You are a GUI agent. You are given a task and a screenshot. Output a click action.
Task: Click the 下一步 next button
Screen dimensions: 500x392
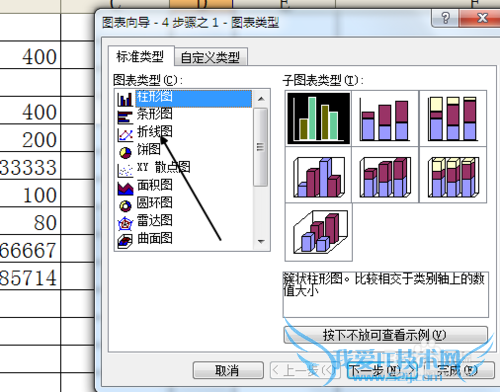pos(381,370)
